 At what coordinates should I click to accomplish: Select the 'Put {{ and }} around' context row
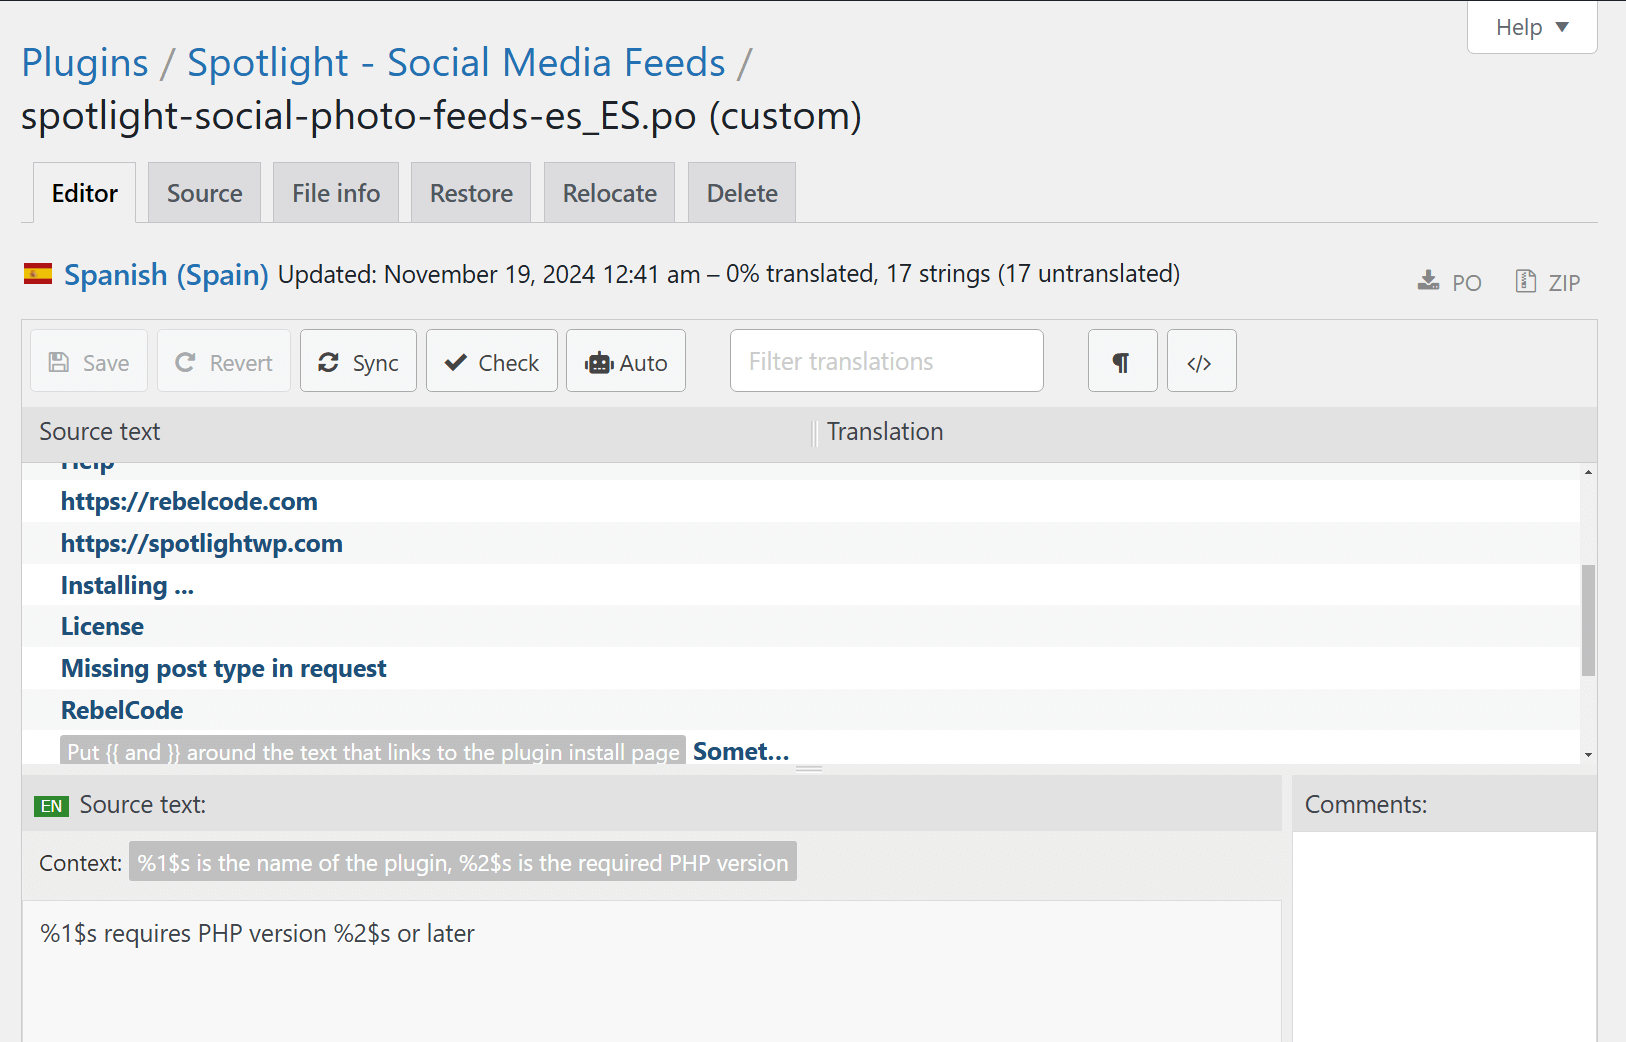[x=801, y=749]
